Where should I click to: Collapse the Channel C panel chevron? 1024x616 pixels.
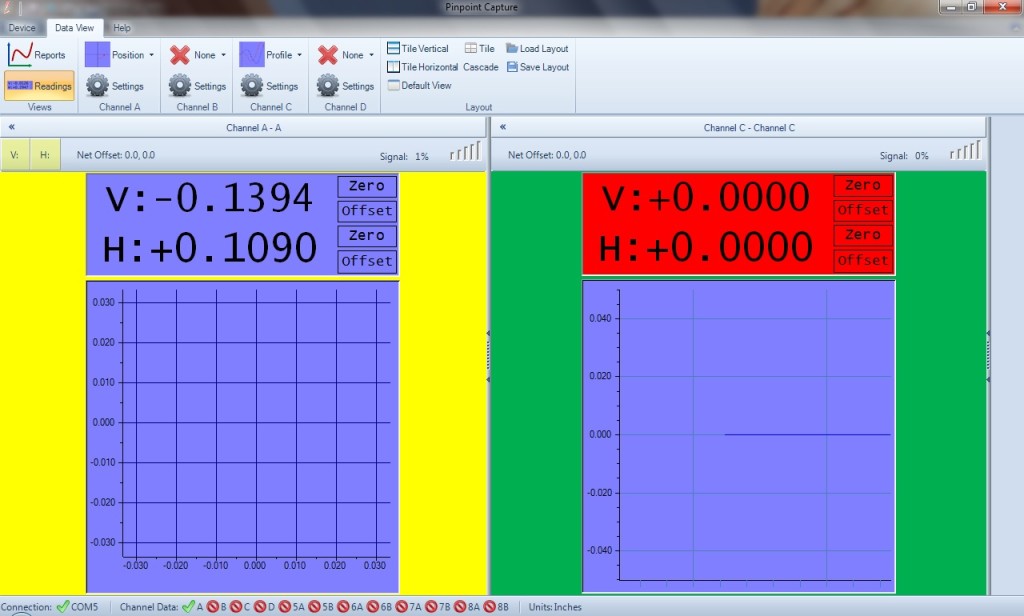(503, 127)
